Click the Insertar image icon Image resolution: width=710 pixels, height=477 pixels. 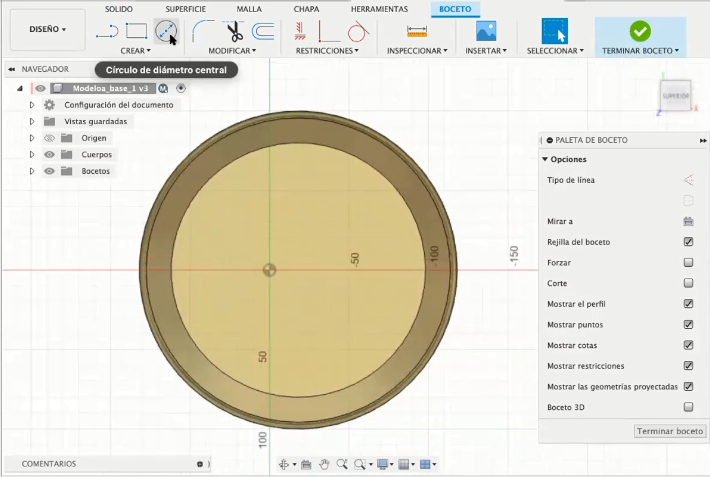(x=487, y=31)
